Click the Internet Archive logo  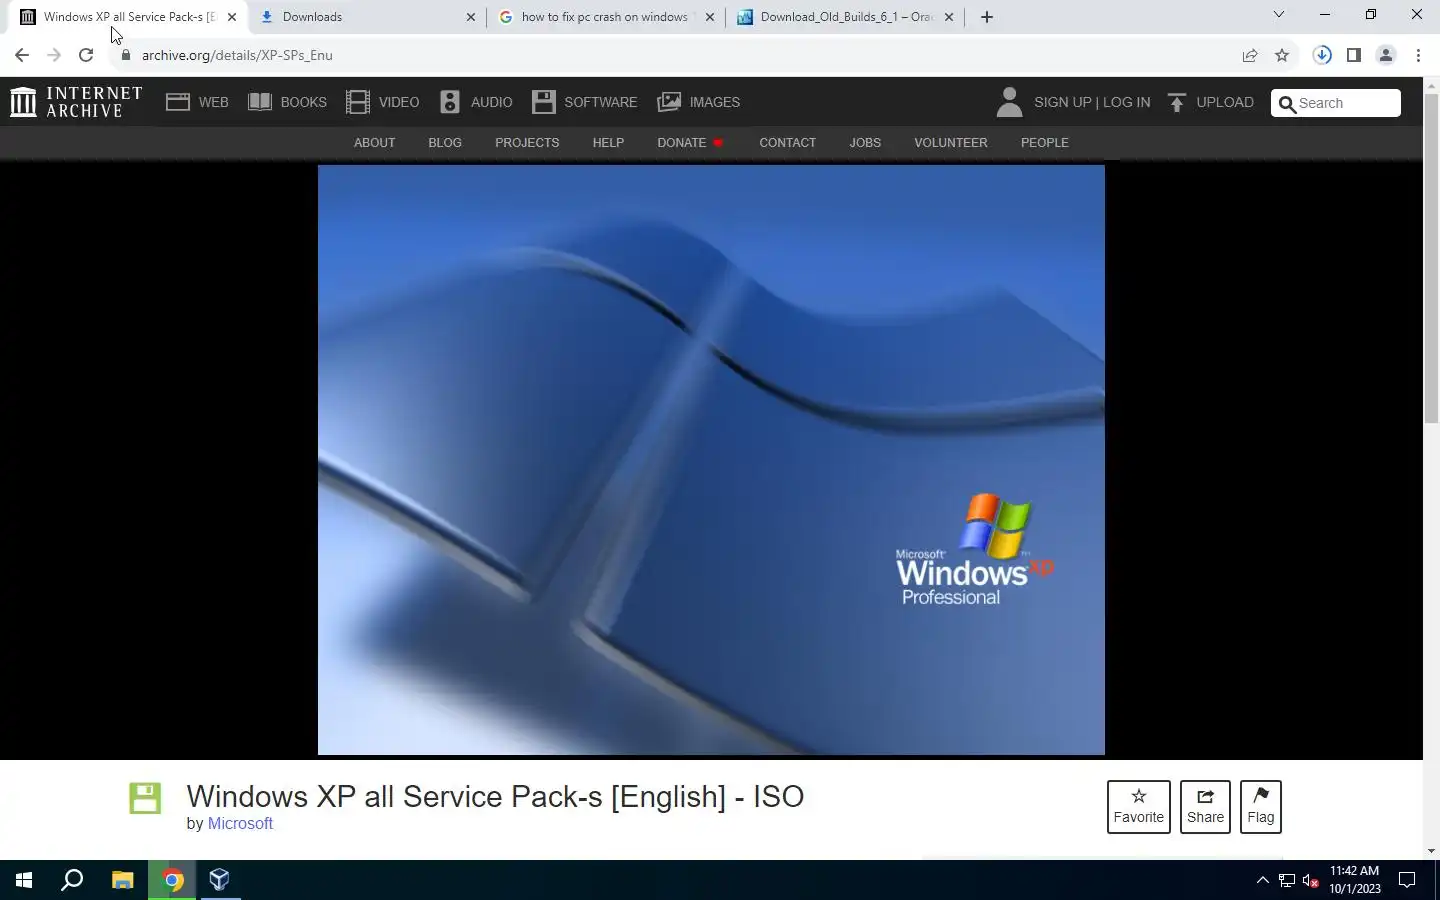(x=76, y=102)
